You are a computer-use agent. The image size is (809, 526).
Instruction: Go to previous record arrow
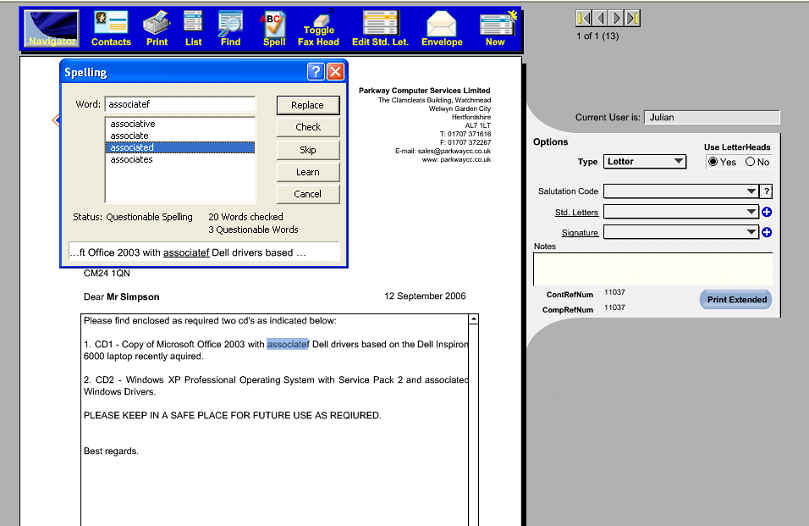tap(600, 19)
